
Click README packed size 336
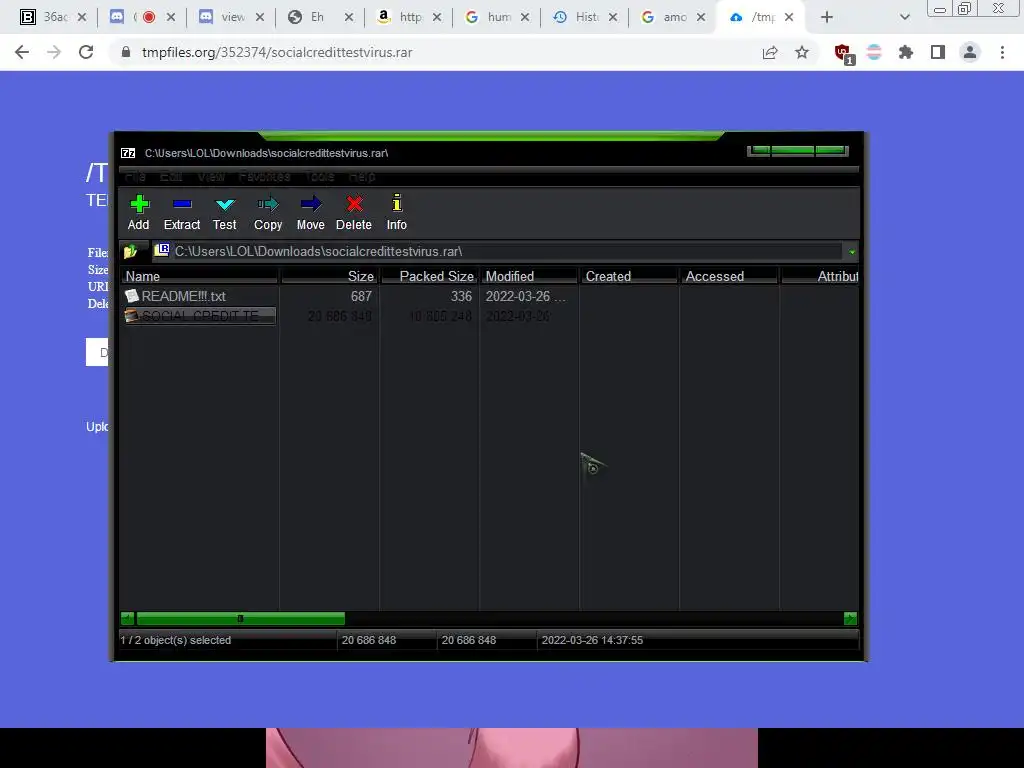pyautogui.click(x=461, y=296)
